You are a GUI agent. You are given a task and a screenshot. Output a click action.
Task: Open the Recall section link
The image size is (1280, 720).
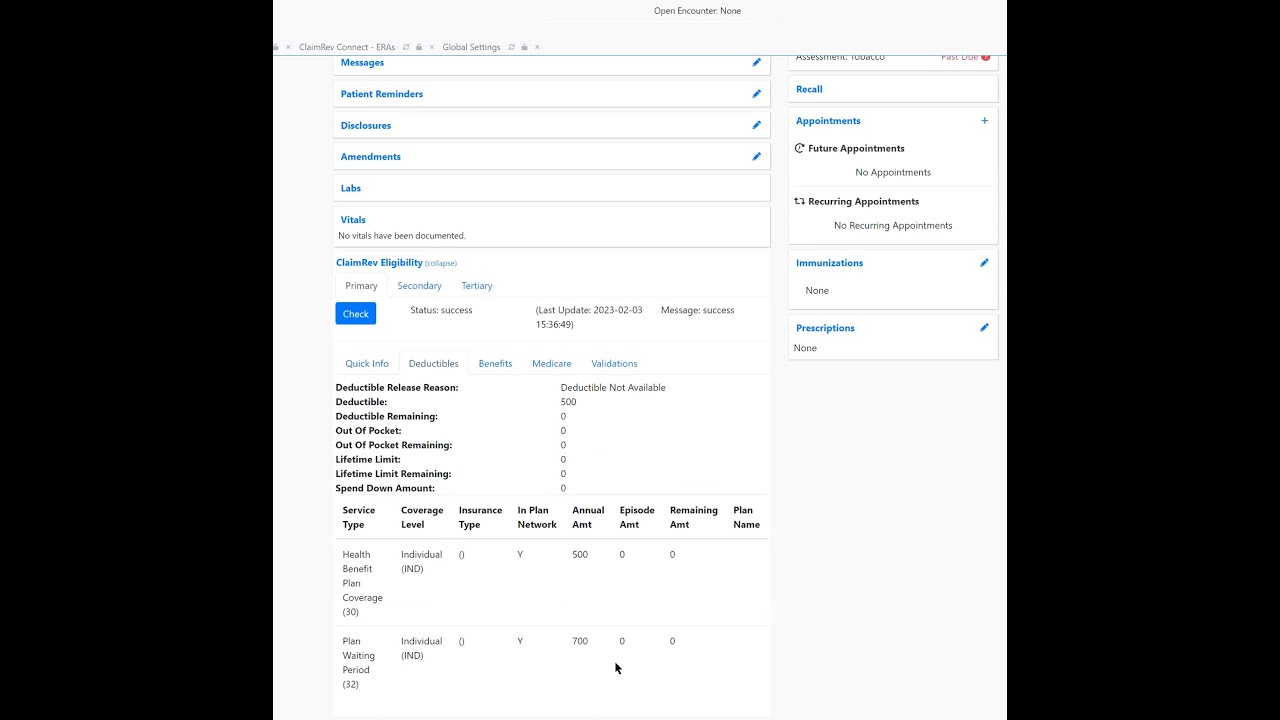coord(809,89)
